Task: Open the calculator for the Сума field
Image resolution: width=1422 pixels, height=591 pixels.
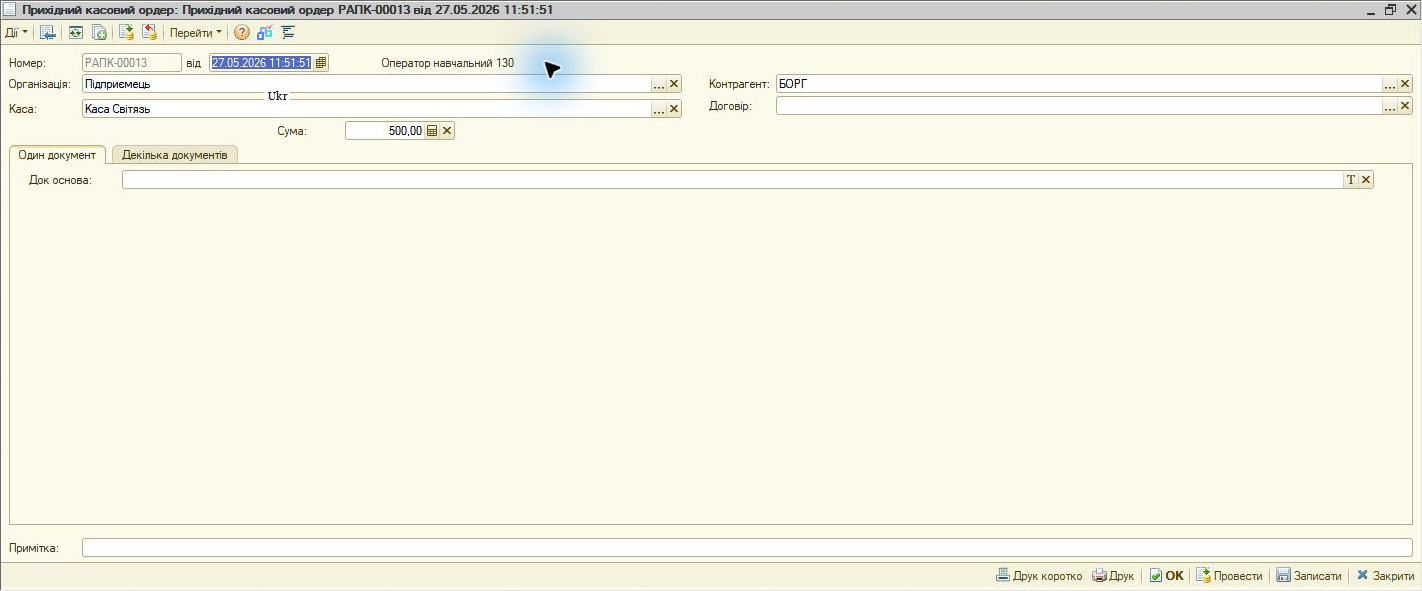Action: tap(432, 130)
